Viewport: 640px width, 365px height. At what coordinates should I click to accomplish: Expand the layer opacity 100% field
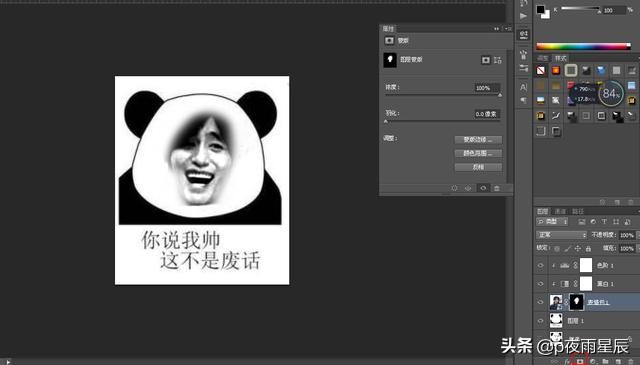(x=627, y=235)
